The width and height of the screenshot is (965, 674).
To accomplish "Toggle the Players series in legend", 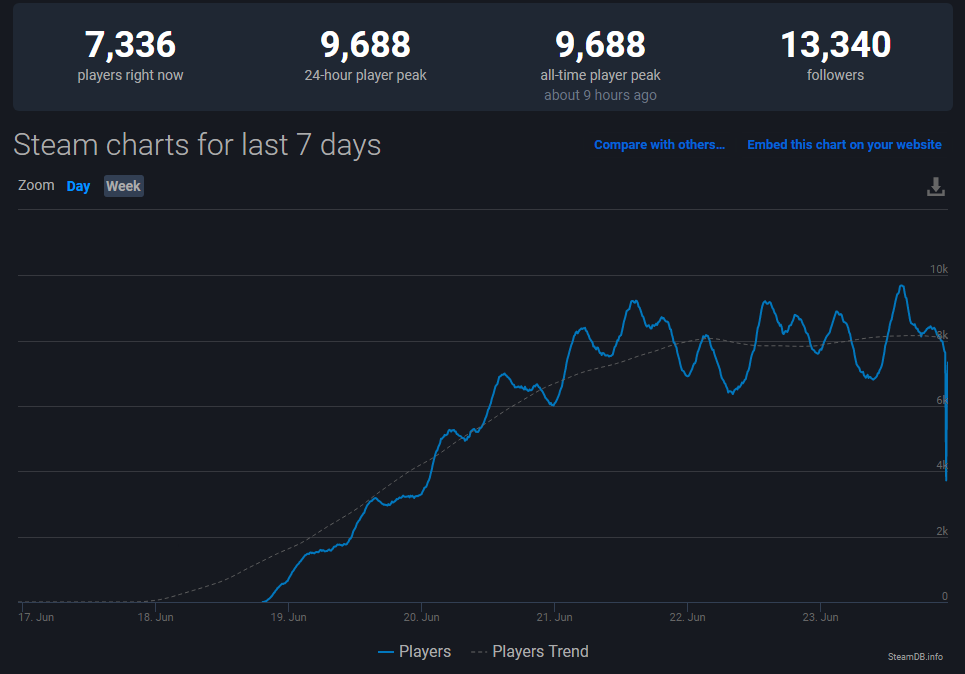I will point(414,652).
